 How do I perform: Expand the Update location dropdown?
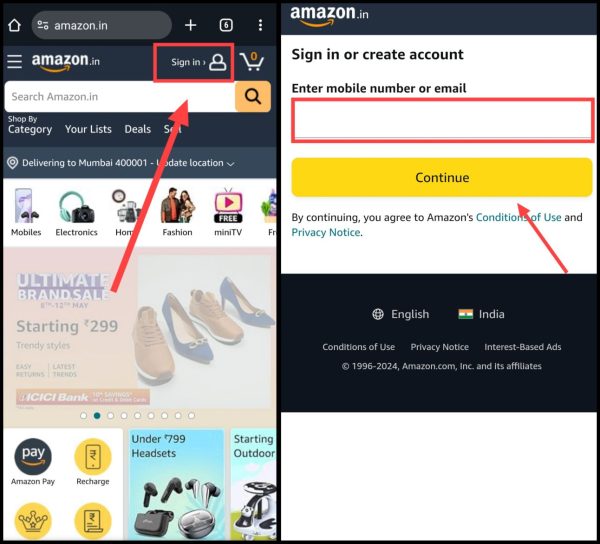coord(230,164)
